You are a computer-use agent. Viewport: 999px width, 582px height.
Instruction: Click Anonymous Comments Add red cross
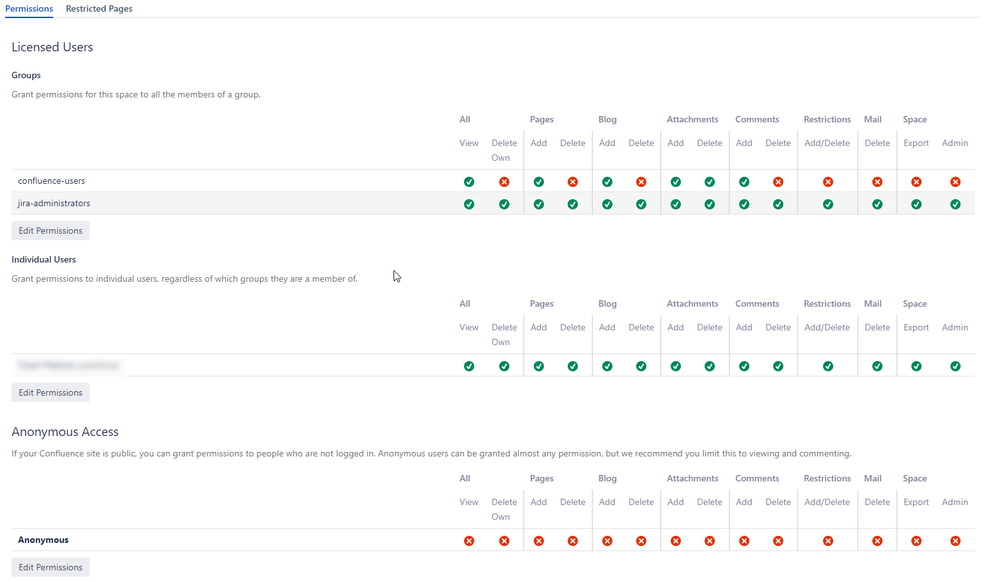pyautogui.click(x=744, y=541)
